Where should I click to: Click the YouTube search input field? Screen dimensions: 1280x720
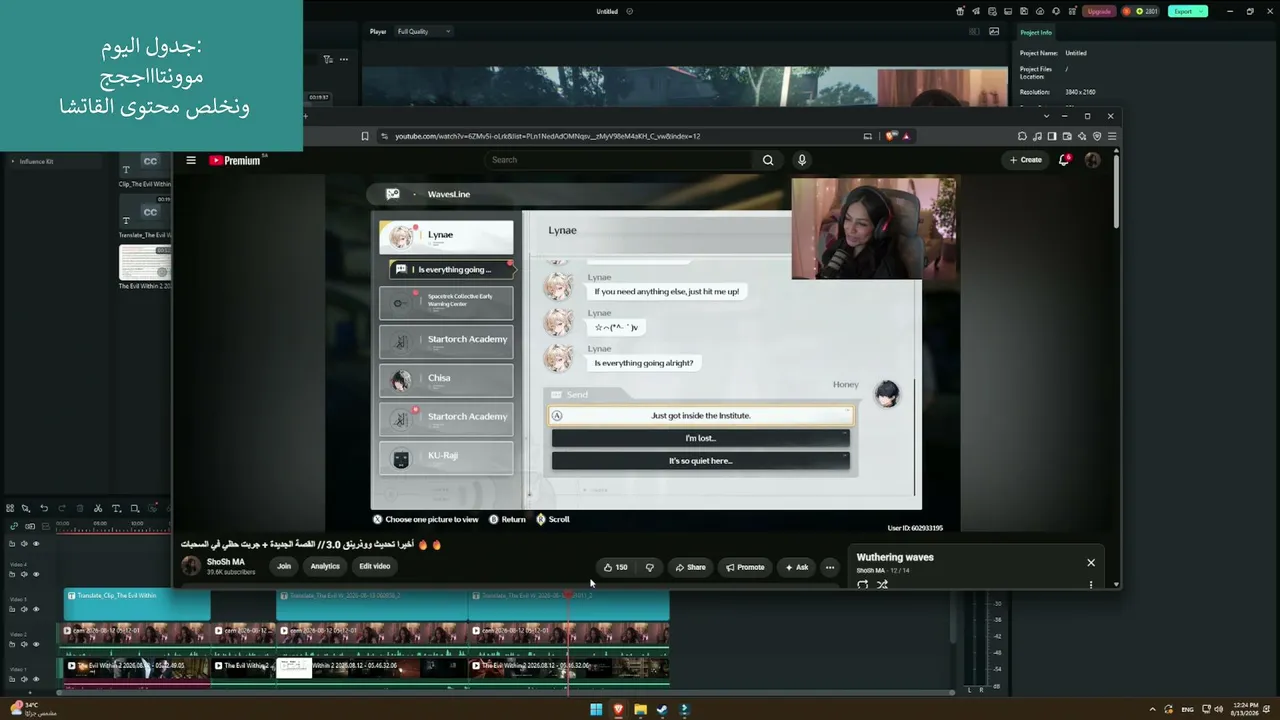pos(618,160)
